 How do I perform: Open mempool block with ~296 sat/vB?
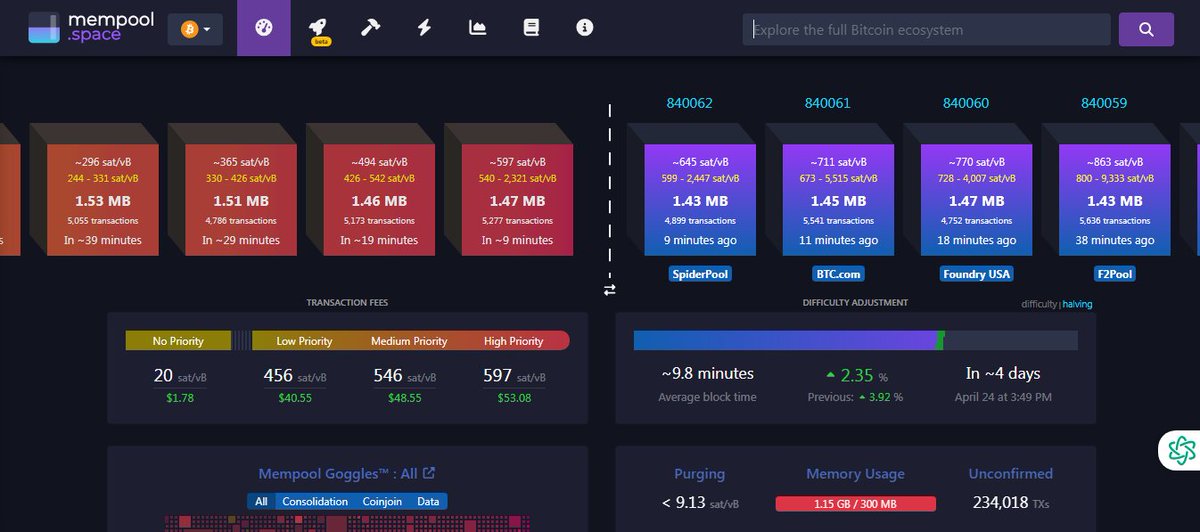pos(103,199)
